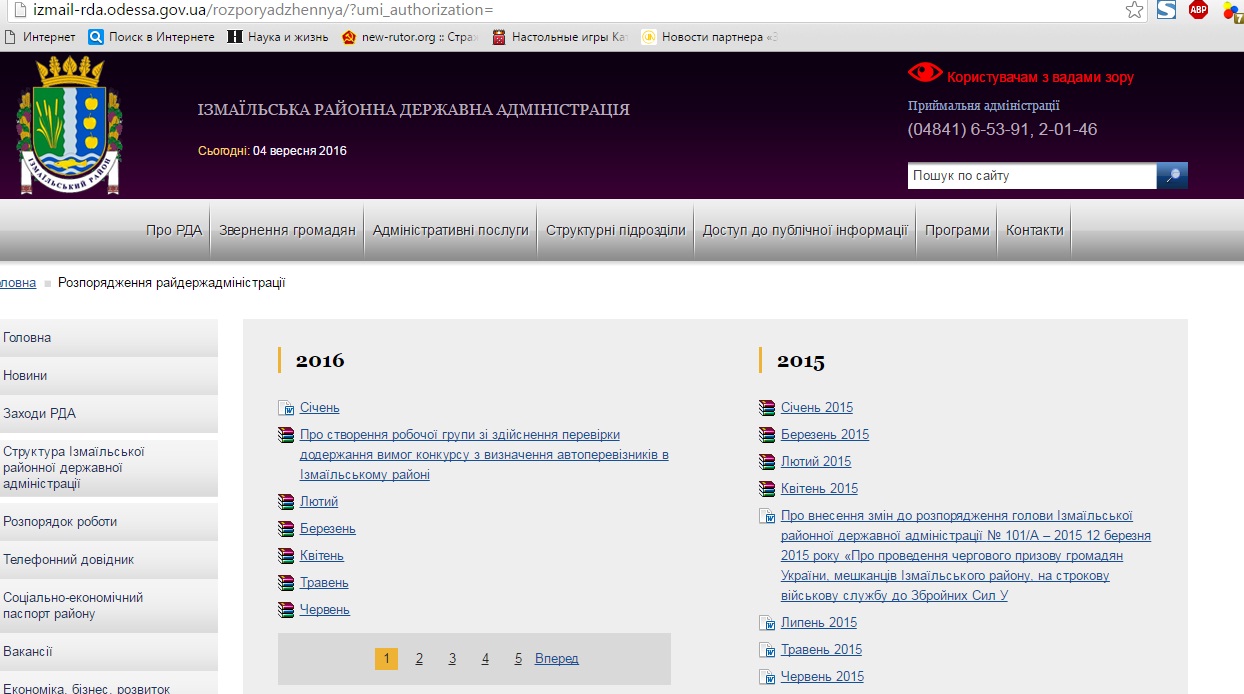Click the document icon beside Січень
The width and height of the screenshot is (1244, 694).
pyautogui.click(x=286, y=408)
